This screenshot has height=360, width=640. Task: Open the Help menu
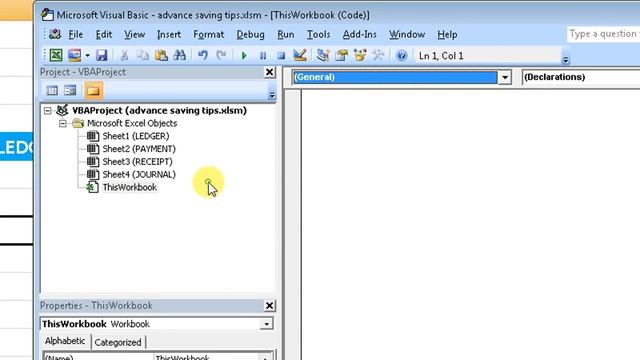tap(447, 35)
